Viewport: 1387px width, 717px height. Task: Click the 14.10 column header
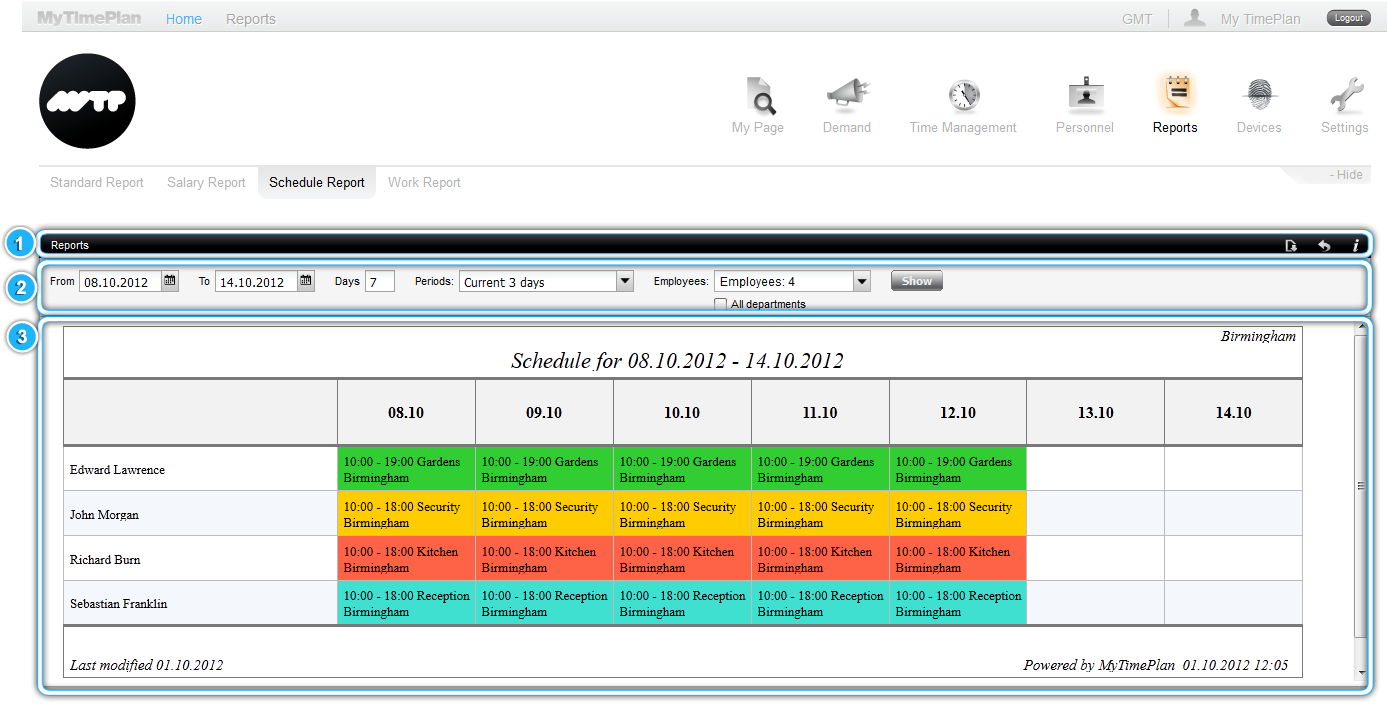point(1233,412)
